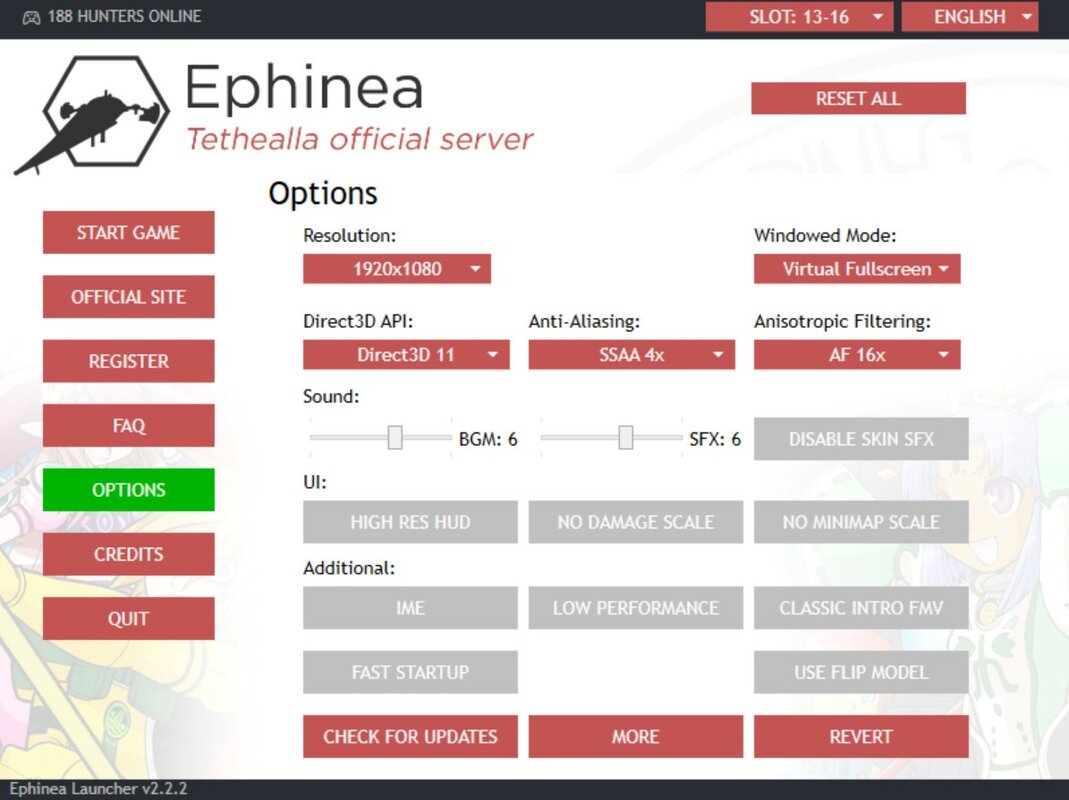The width and height of the screenshot is (1069, 800).
Task: Expand the Windowed Mode Virtual Fullscreen dropdown
Action: 857,269
